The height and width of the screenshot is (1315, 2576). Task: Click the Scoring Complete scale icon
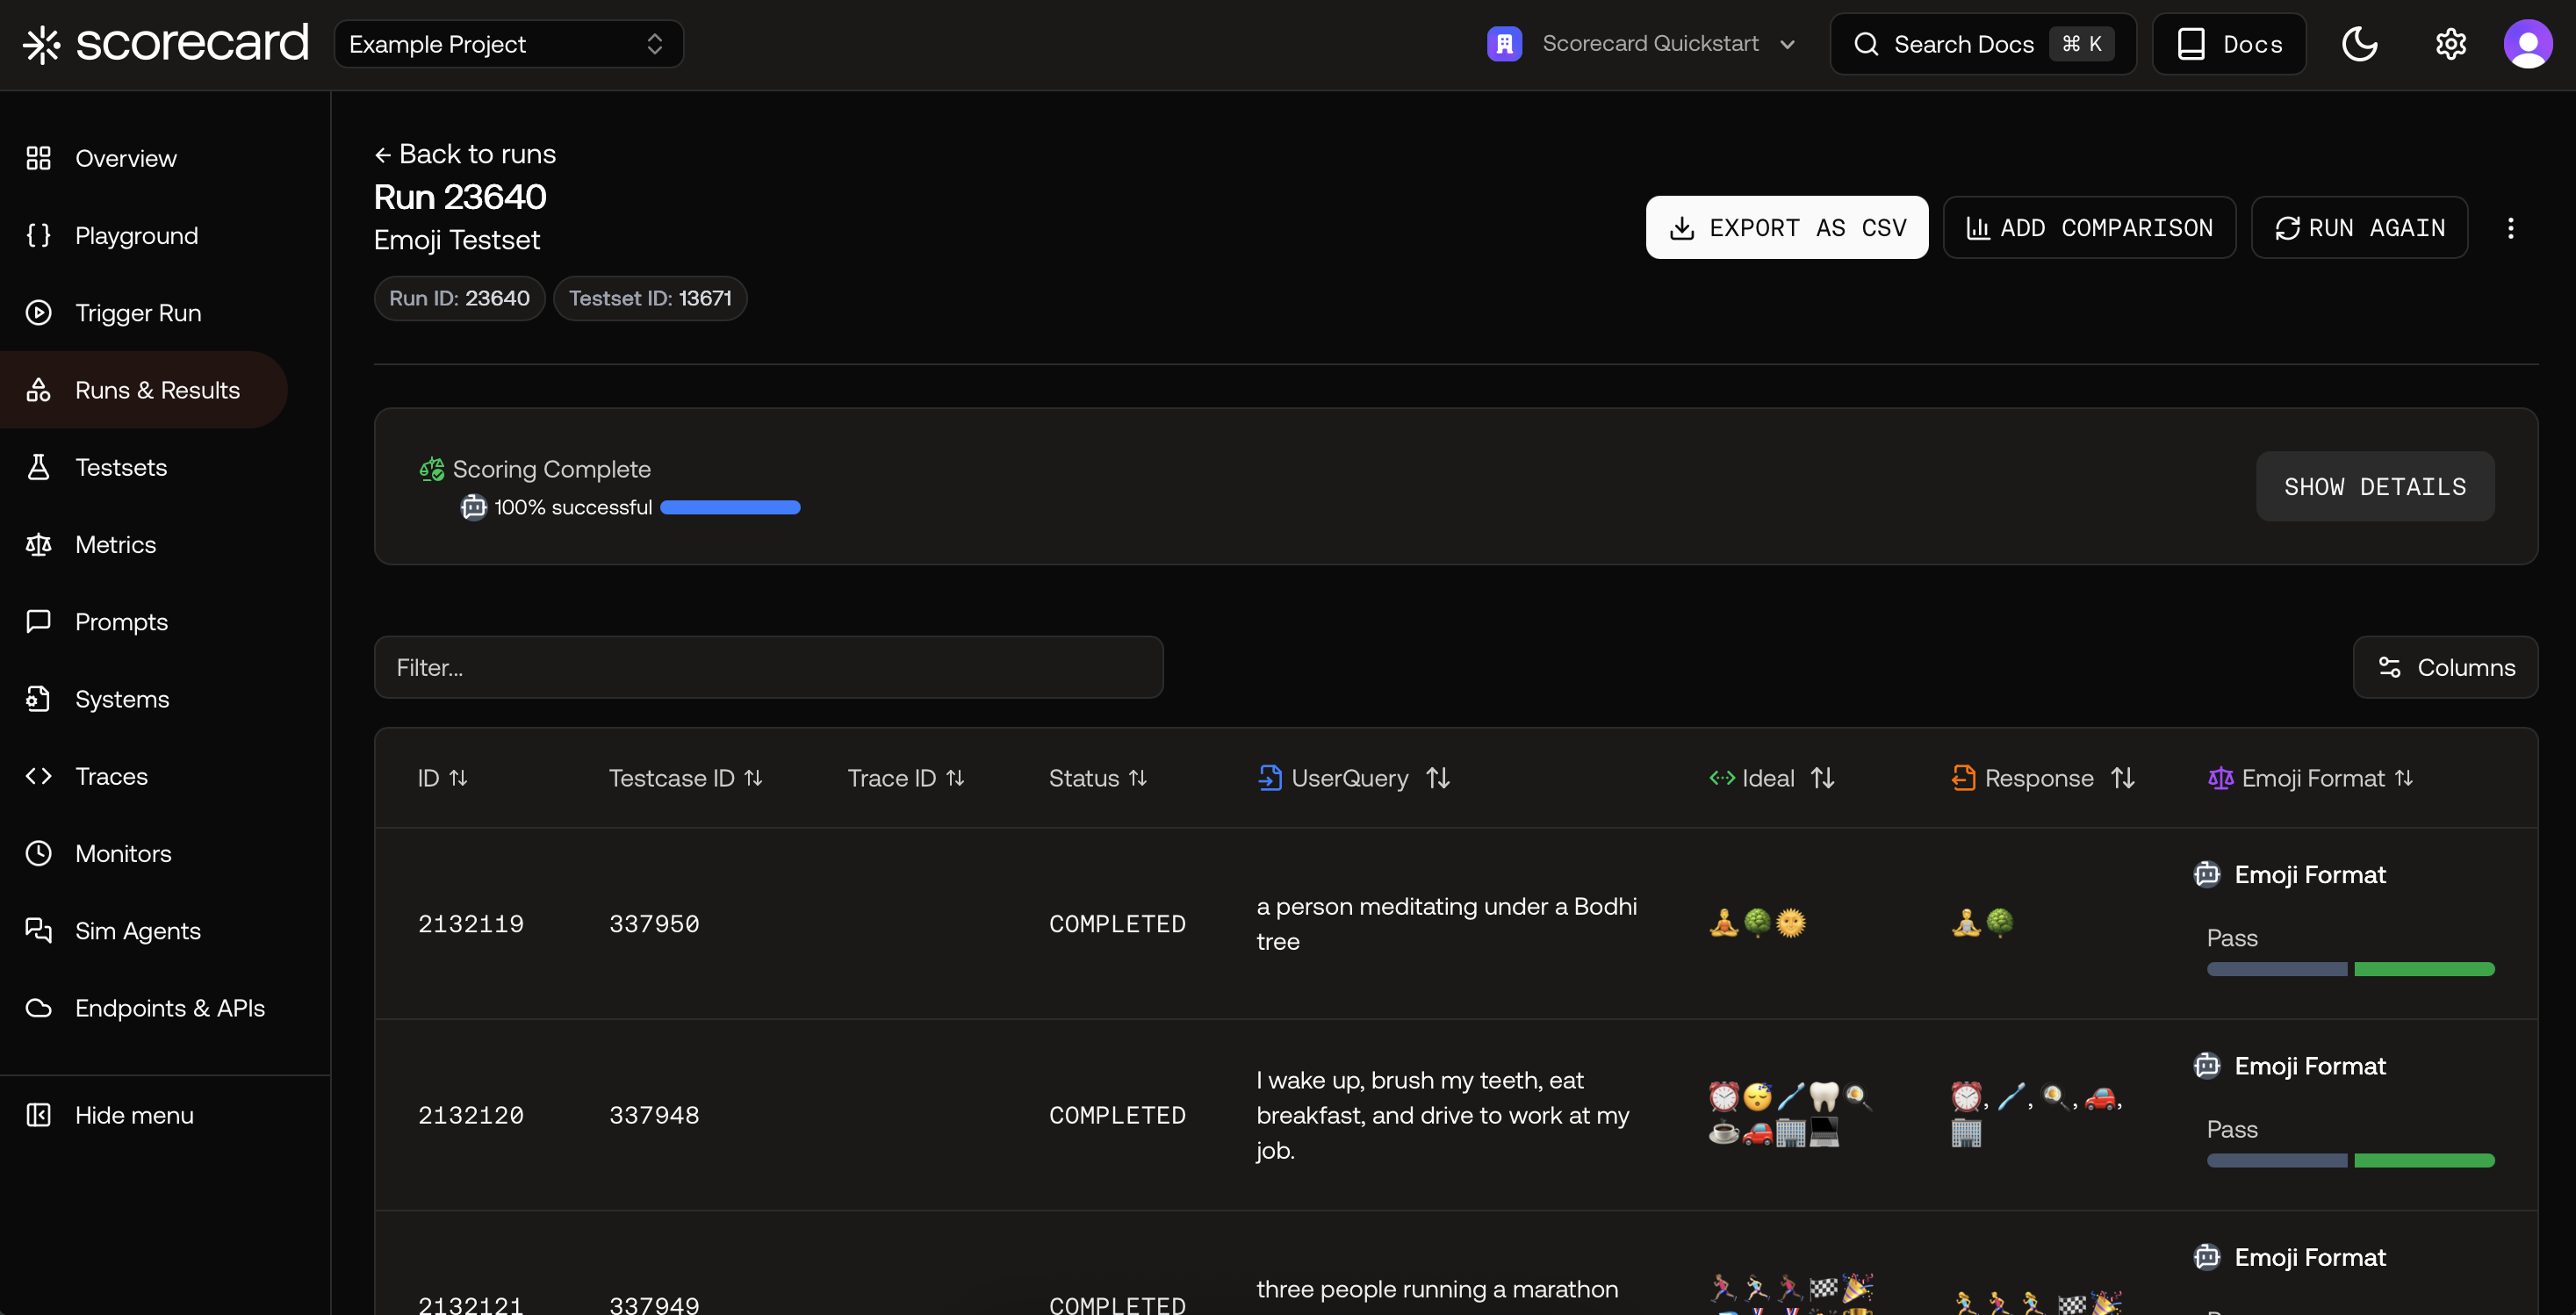click(x=432, y=469)
